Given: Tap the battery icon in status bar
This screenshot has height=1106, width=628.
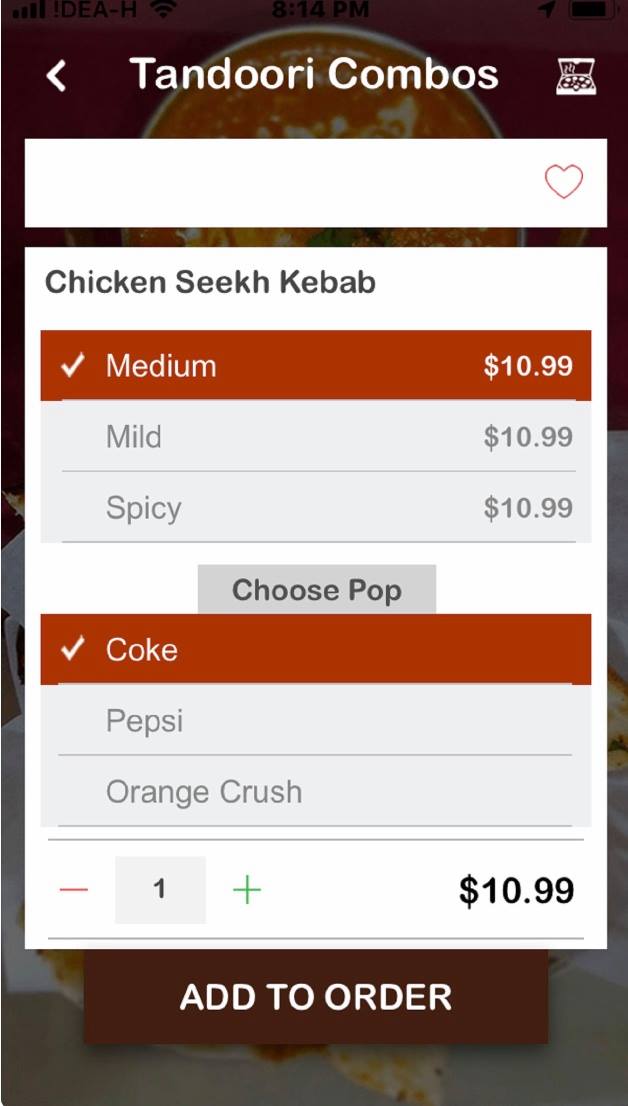Looking at the screenshot, I should [x=592, y=10].
